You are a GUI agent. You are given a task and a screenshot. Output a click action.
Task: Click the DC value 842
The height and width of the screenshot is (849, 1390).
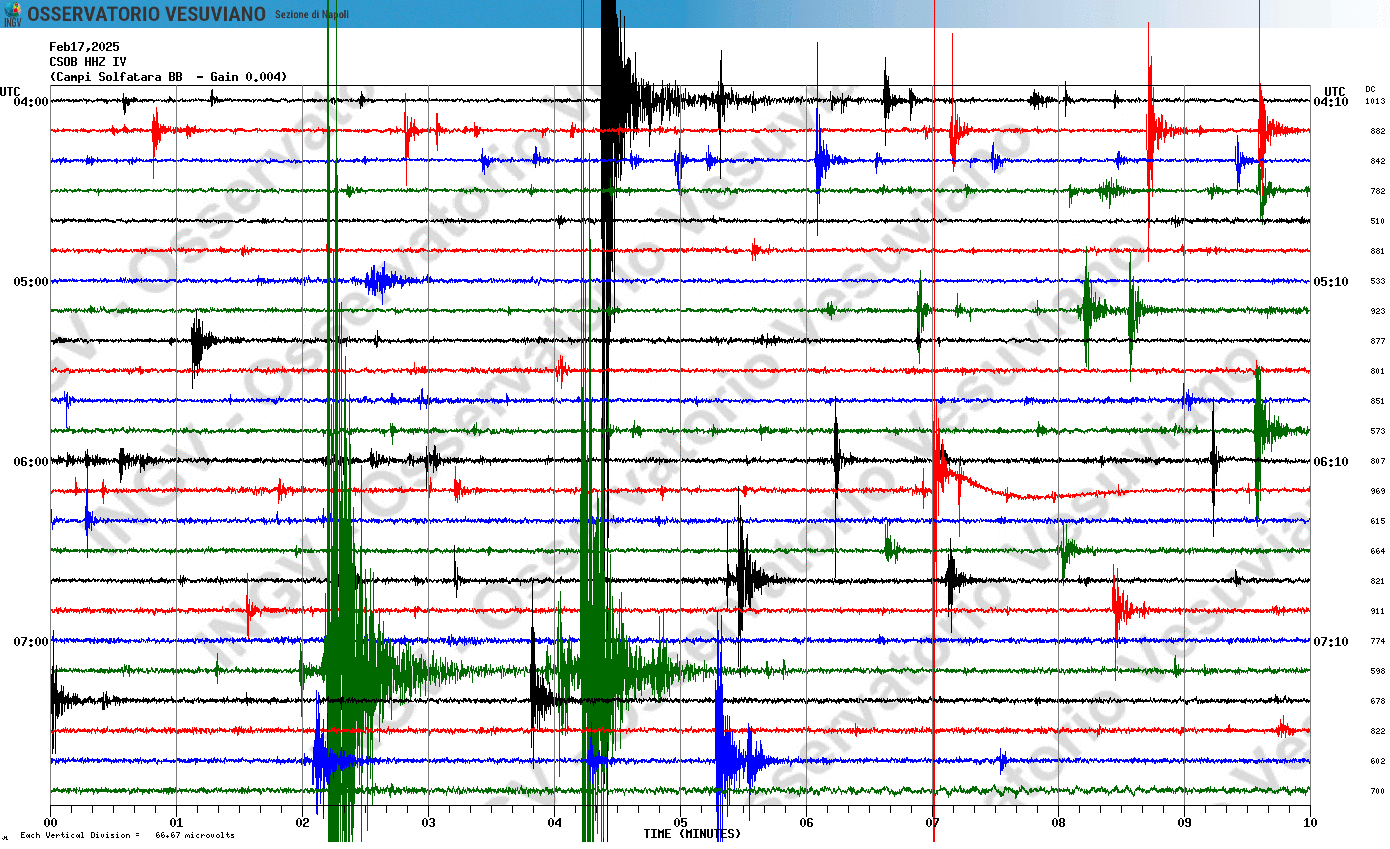point(1377,161)
